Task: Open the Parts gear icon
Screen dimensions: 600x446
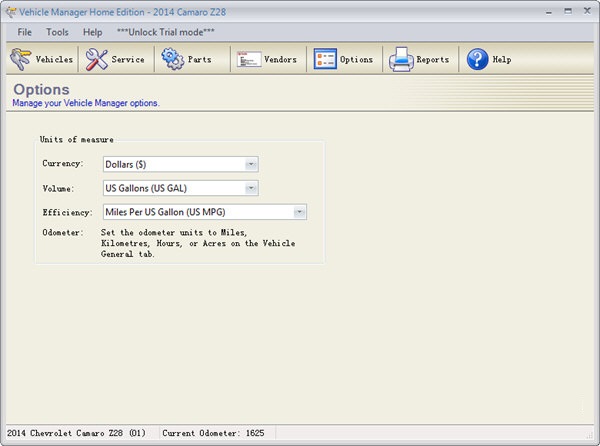Action: [x=172, y=60]
